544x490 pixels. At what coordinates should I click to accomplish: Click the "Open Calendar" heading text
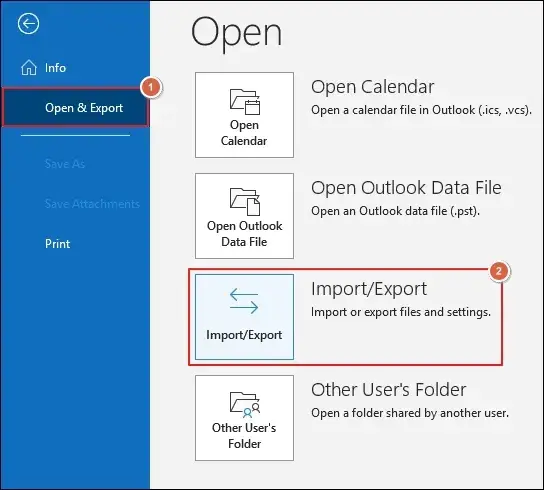coord(372,87)
